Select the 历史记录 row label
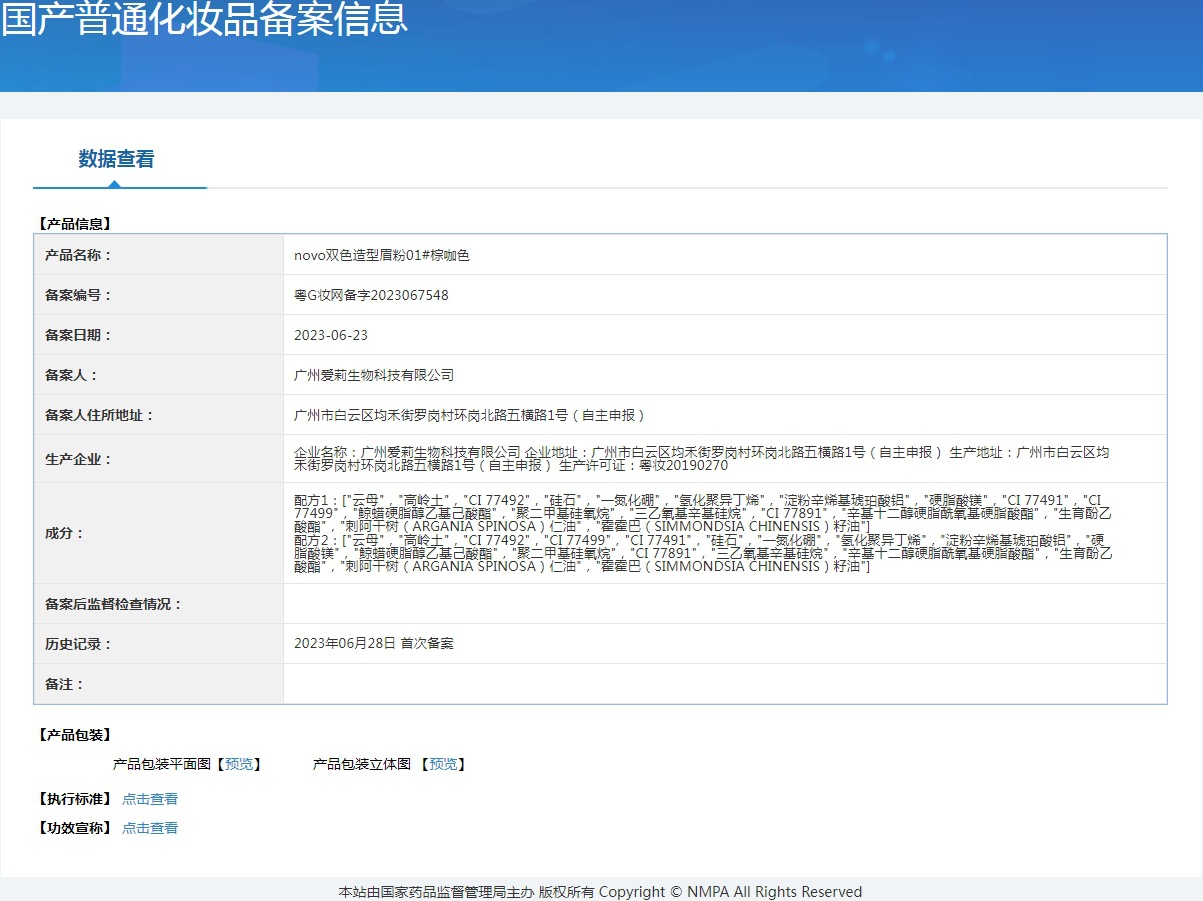This screenshot has width=1203, height=901. [79, 644]
